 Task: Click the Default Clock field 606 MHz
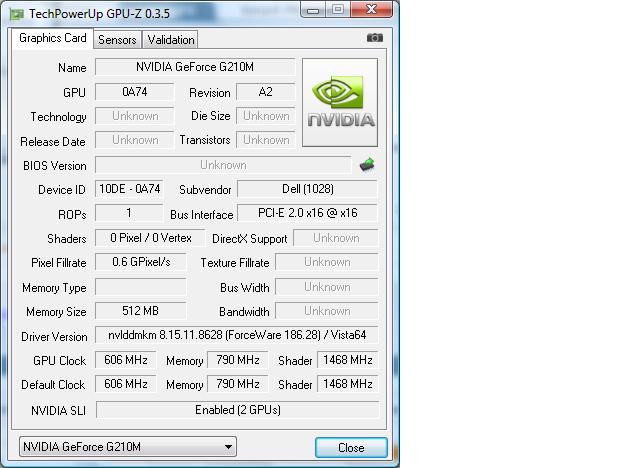[x=126, y=384]
